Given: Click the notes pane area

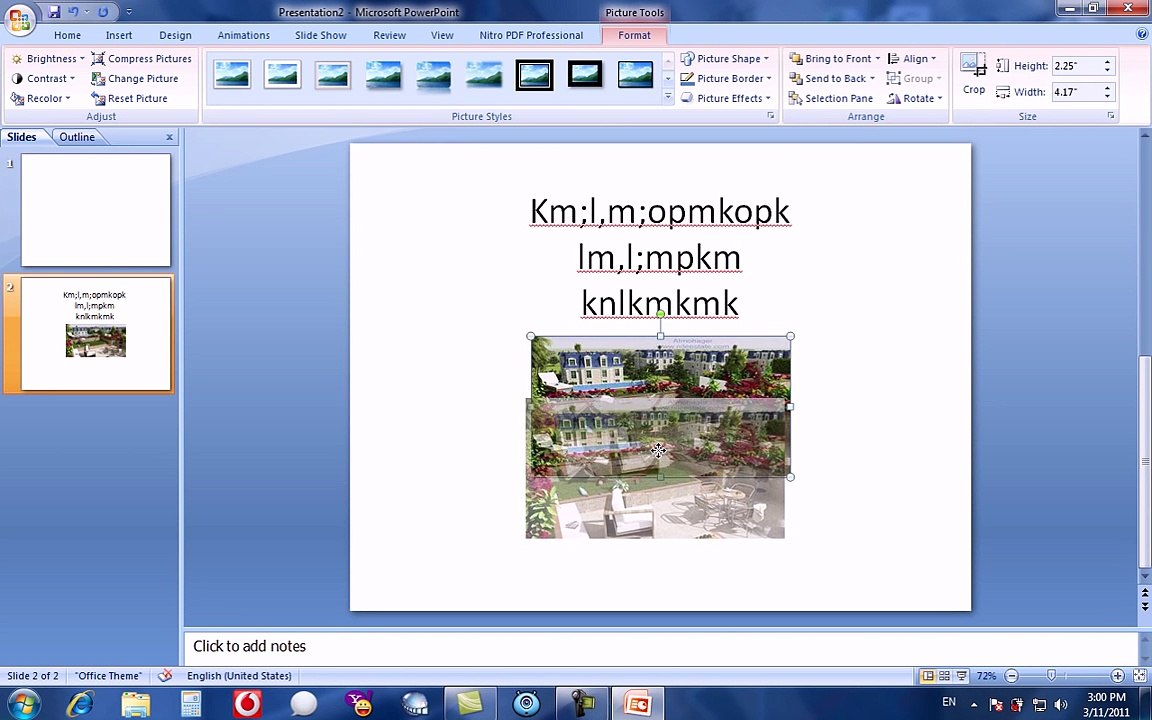Looking at the screenshot, I should click(660, 647).
